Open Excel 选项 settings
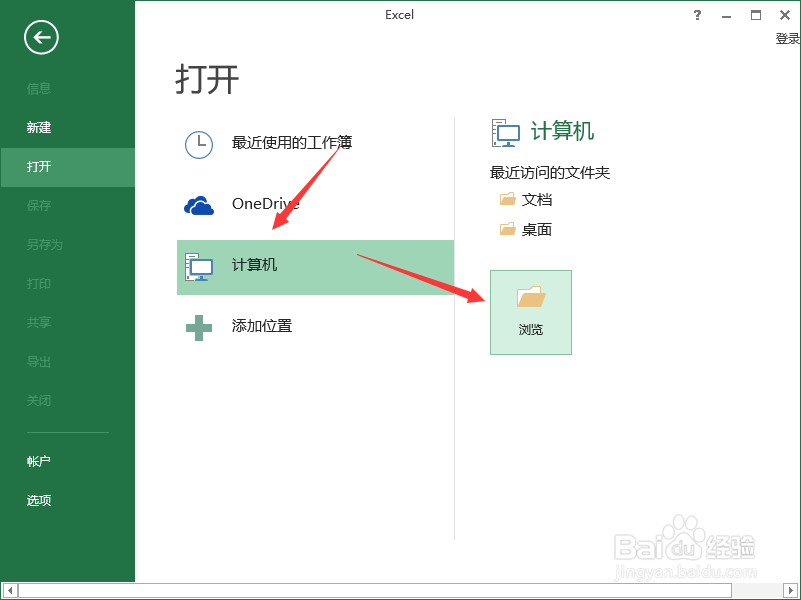 [x=38, y=500]
